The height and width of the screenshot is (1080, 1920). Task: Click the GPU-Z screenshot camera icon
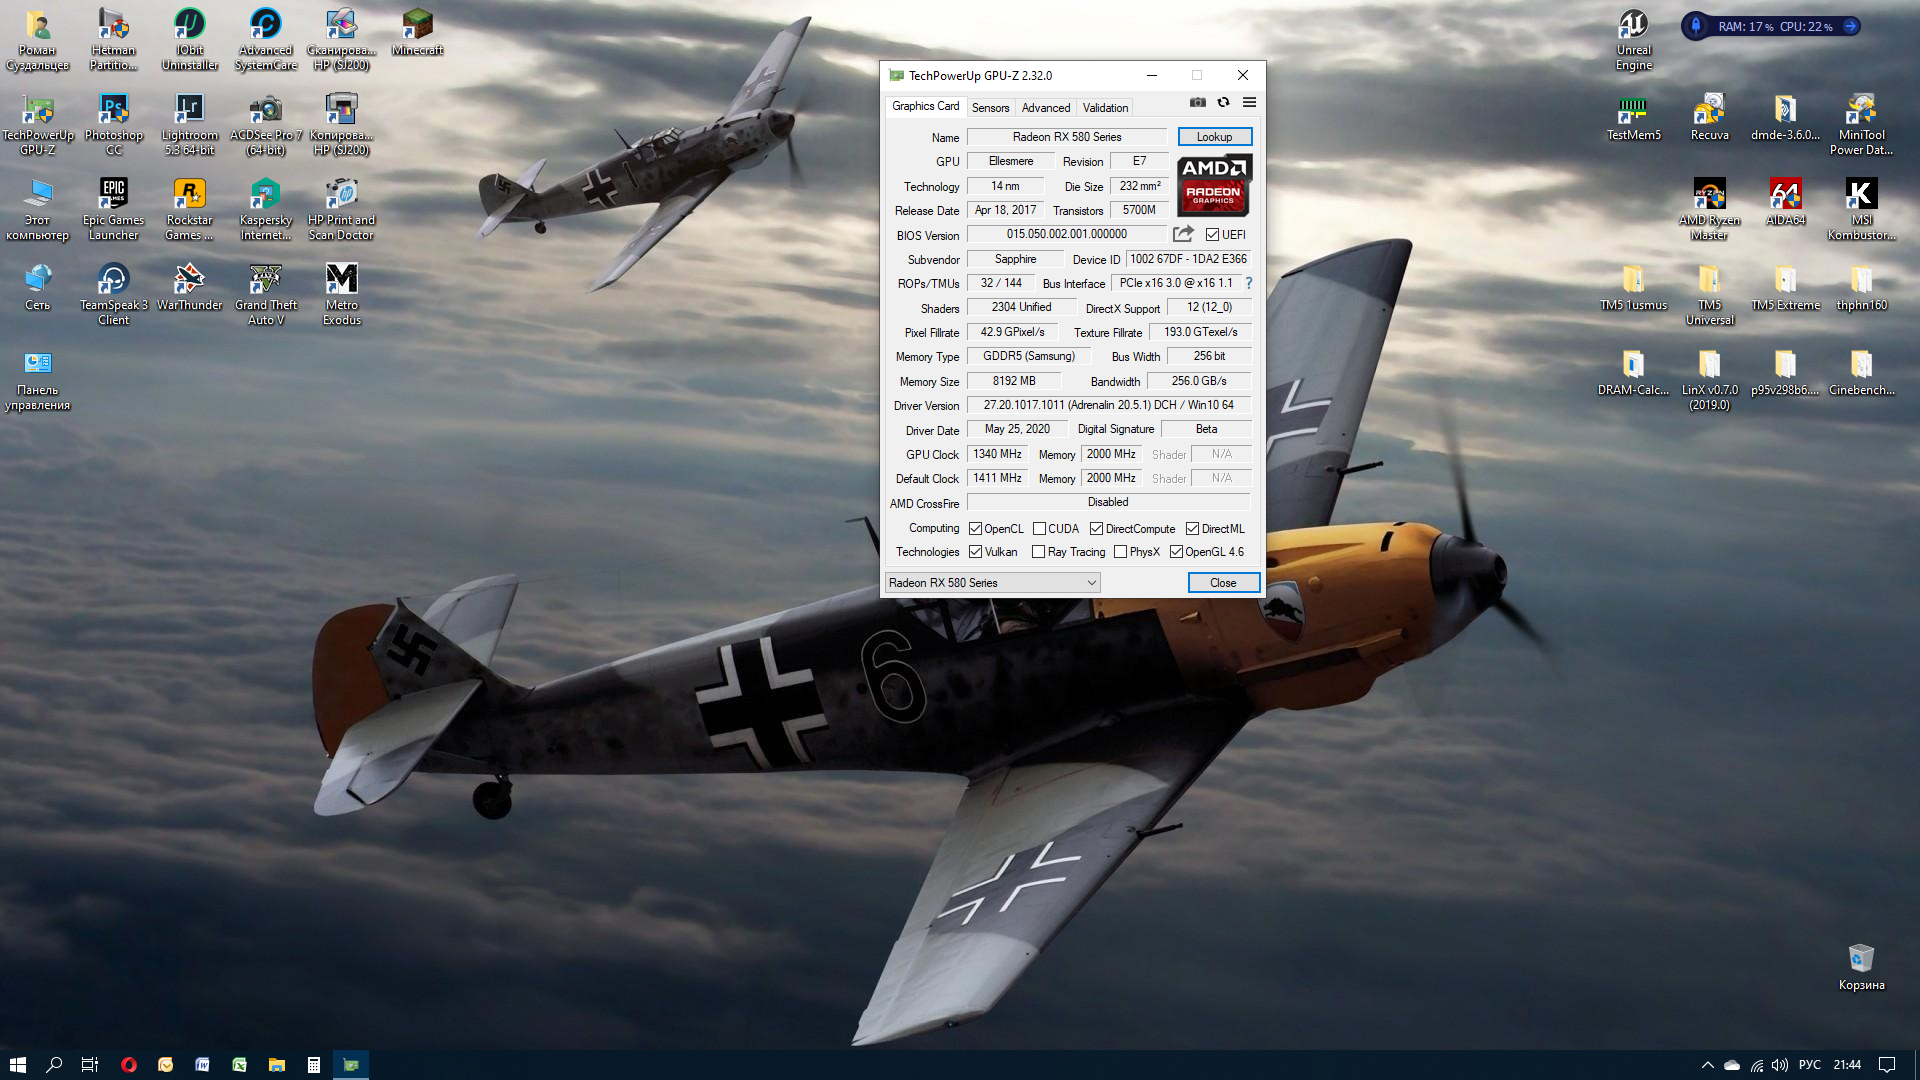[1197, 102]
